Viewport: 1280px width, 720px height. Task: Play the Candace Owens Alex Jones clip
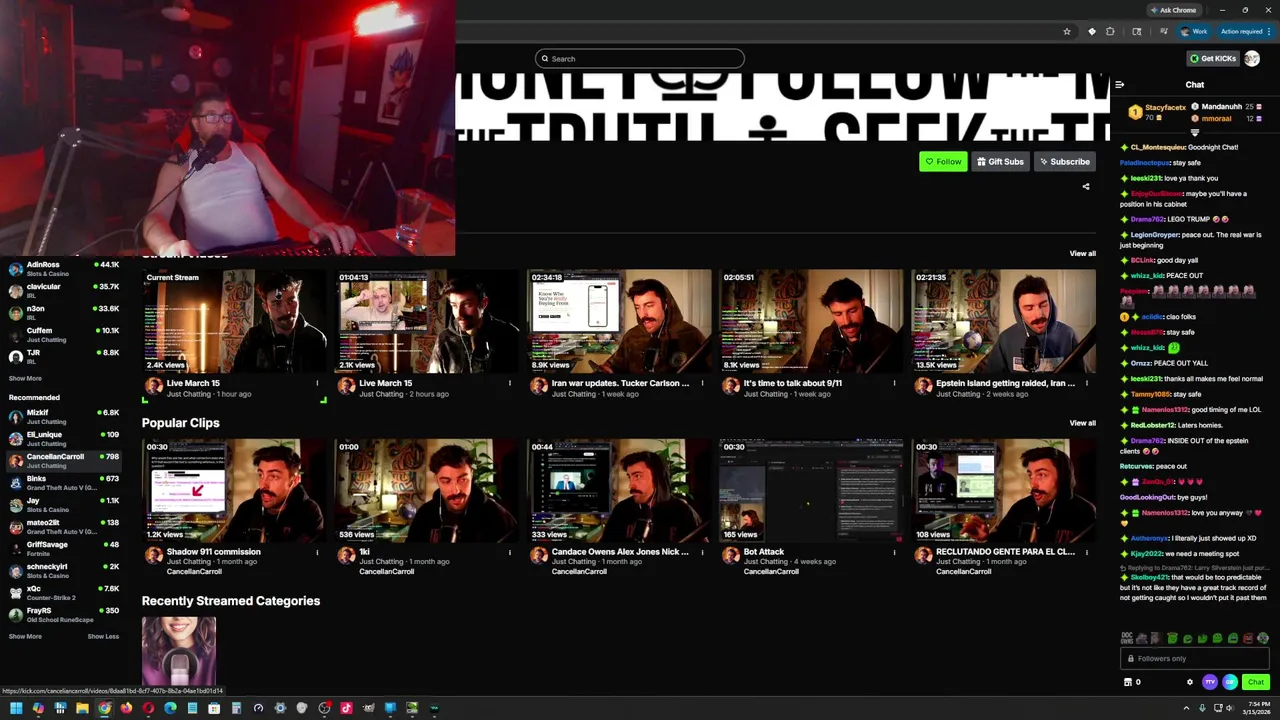pyautogui.click(x=619, y=490)
